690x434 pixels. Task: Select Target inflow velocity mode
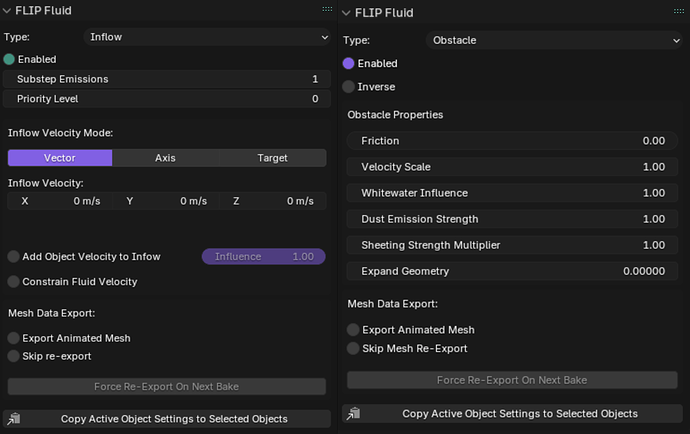coord(272,158)
